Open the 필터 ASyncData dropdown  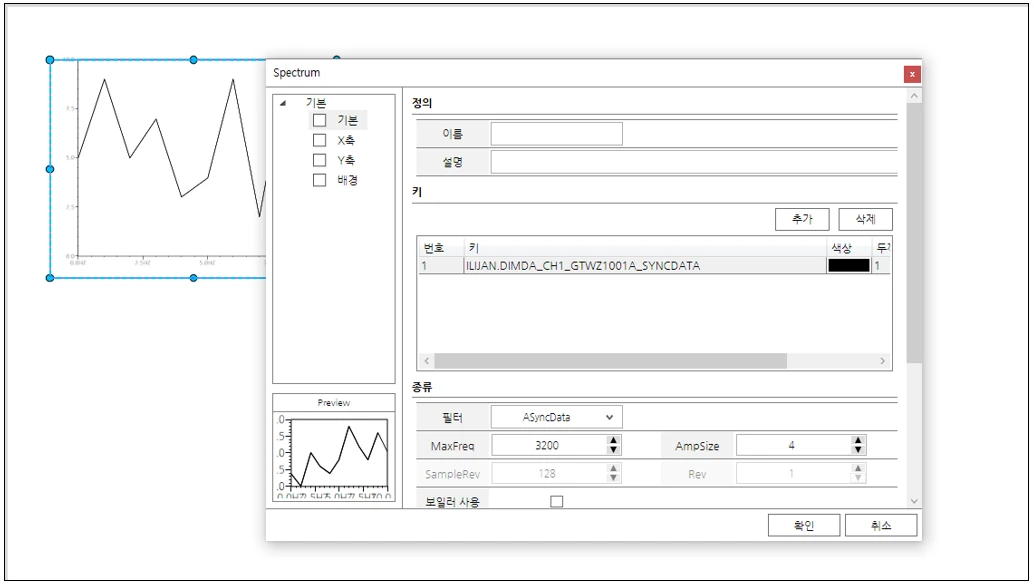[557, 417]
